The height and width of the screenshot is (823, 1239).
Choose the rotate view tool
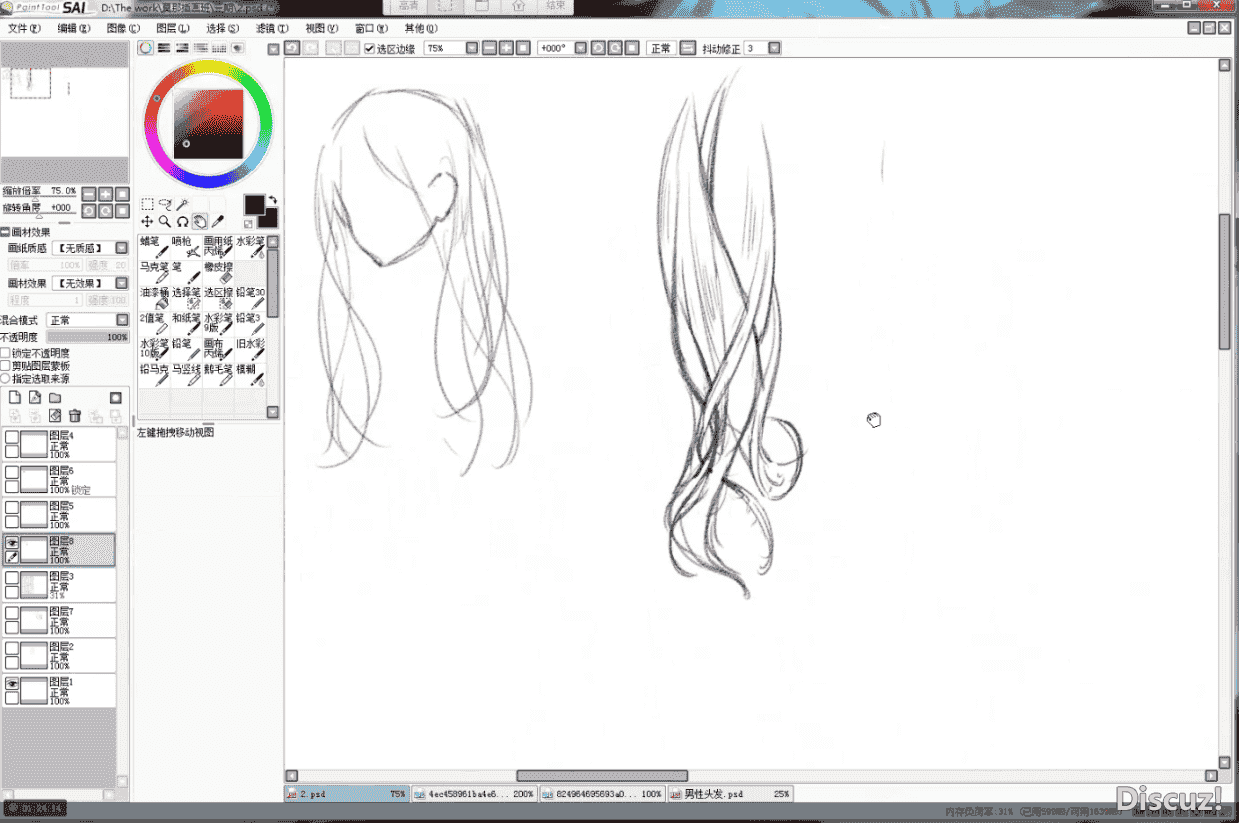pos(183,221)
